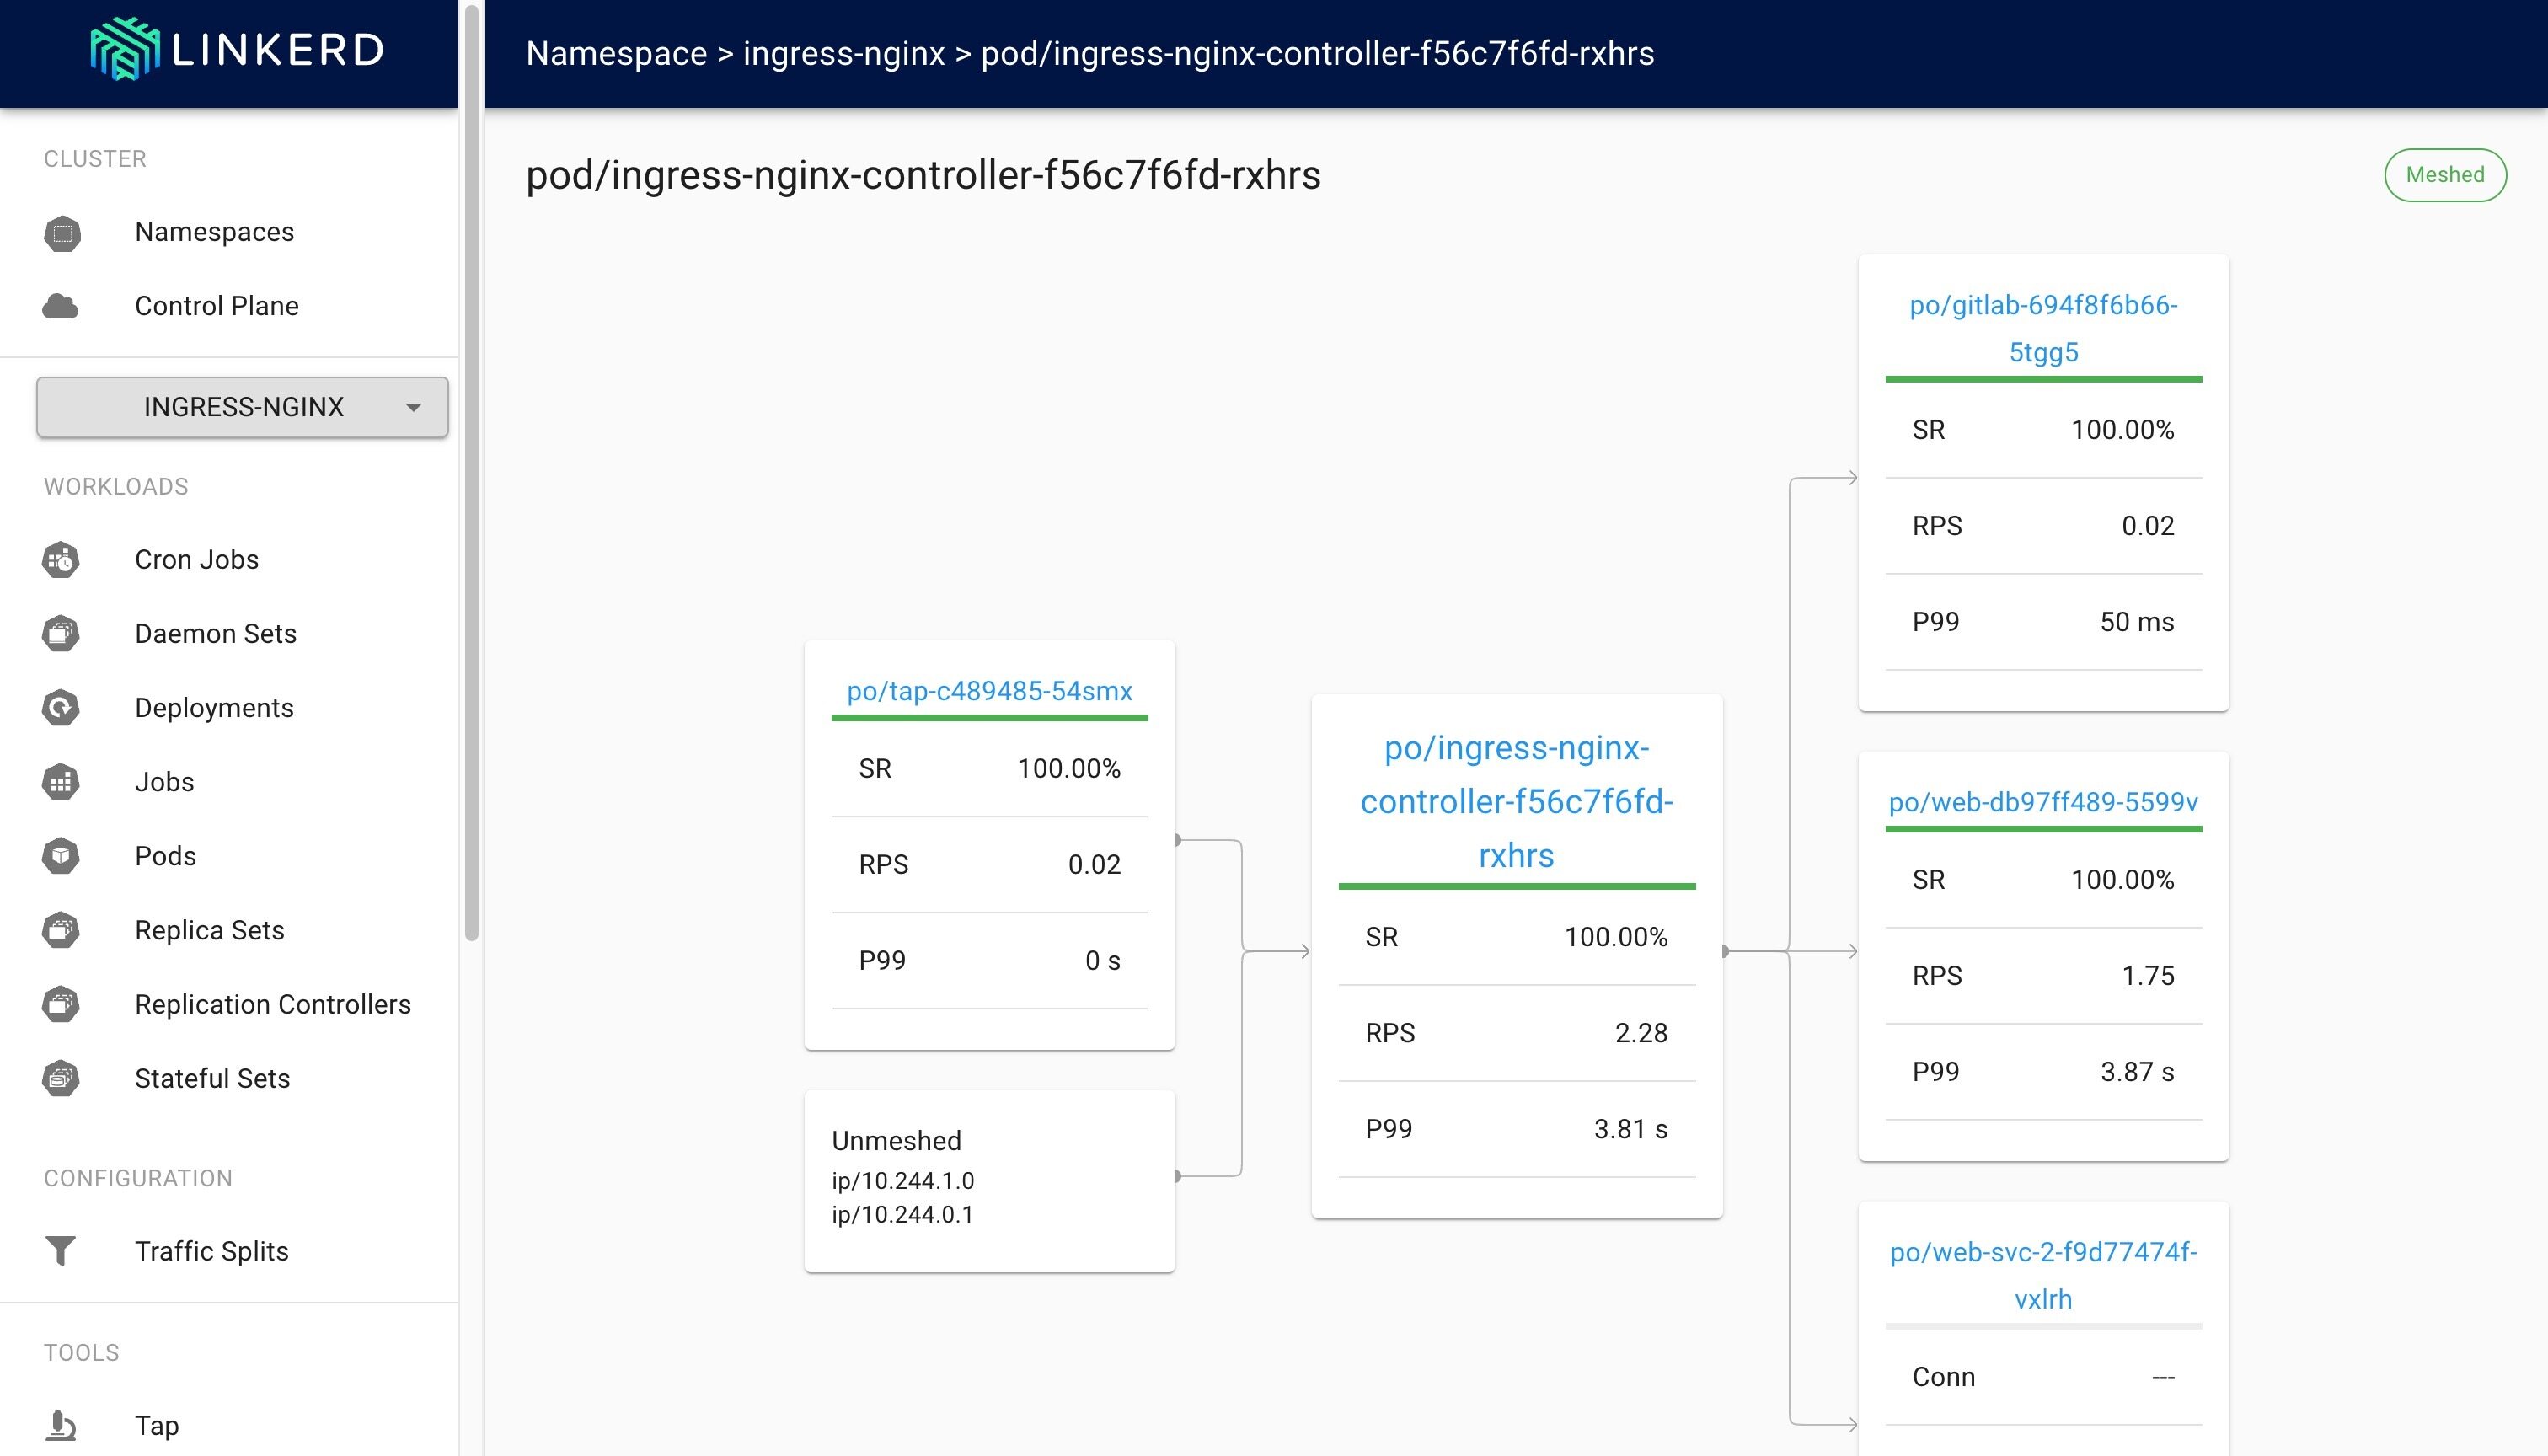Select the Pods icon in sidebar
Image resolution: width=2548 pixels, height=1456 pixels.
[x=63, y=858]
